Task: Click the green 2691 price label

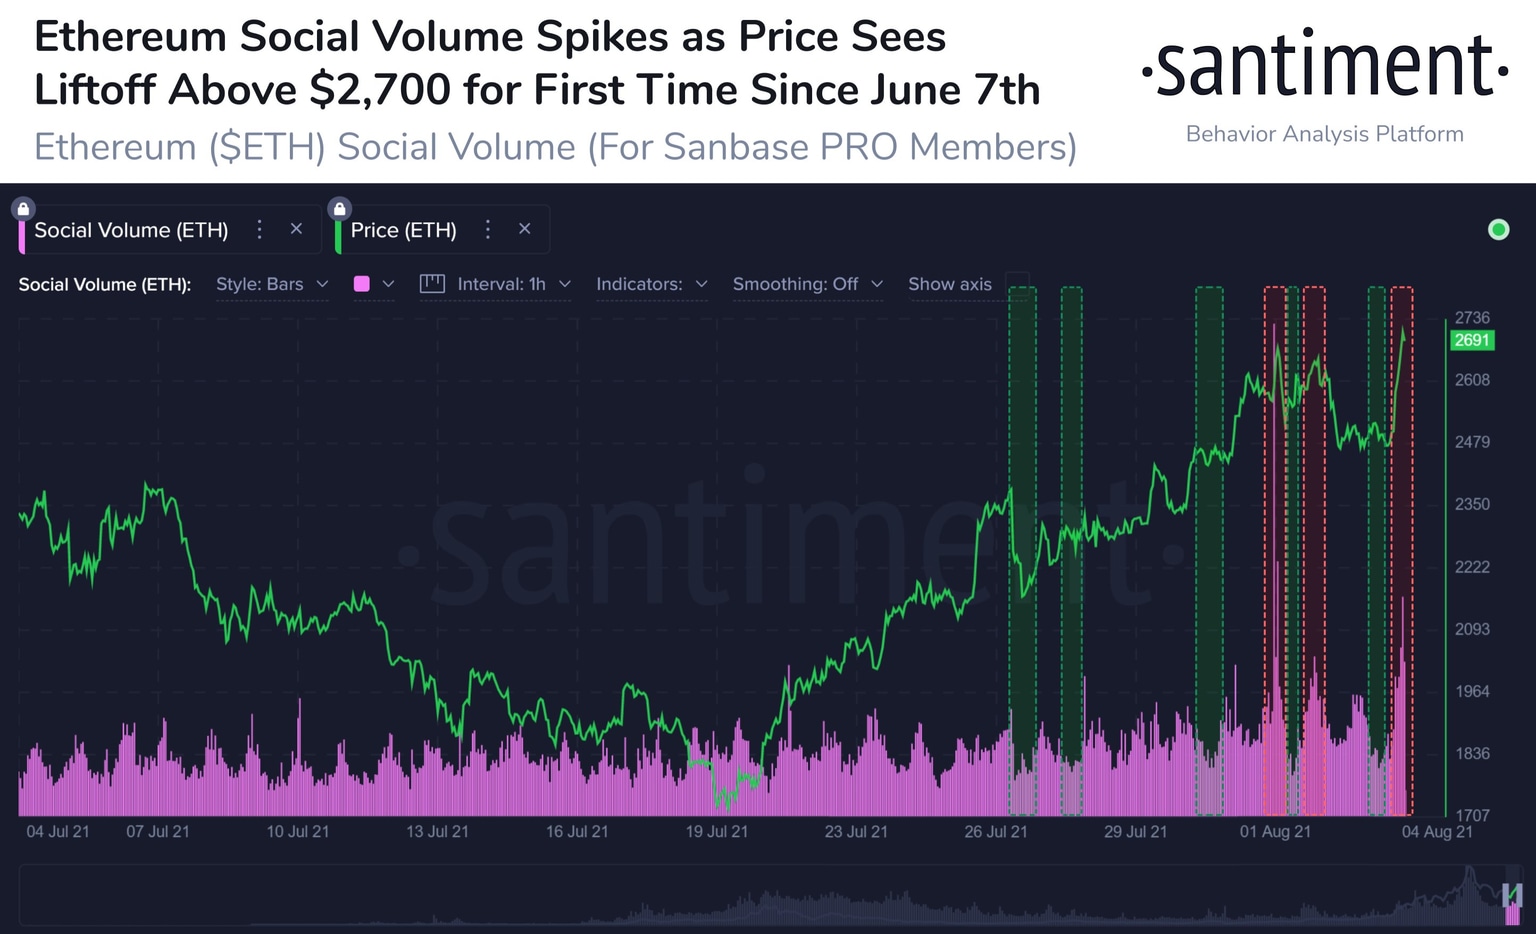Action: pos(1471,340)
